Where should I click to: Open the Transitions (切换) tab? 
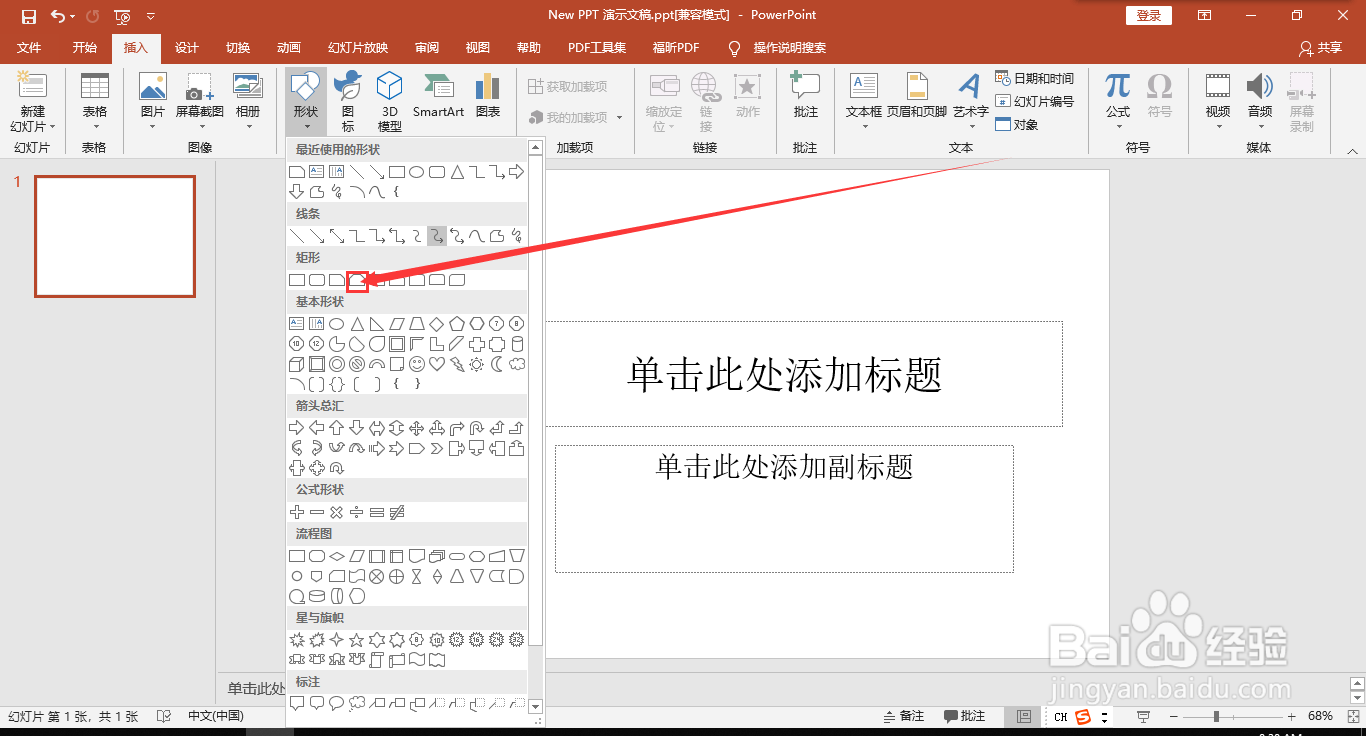[x=238, y=47]
